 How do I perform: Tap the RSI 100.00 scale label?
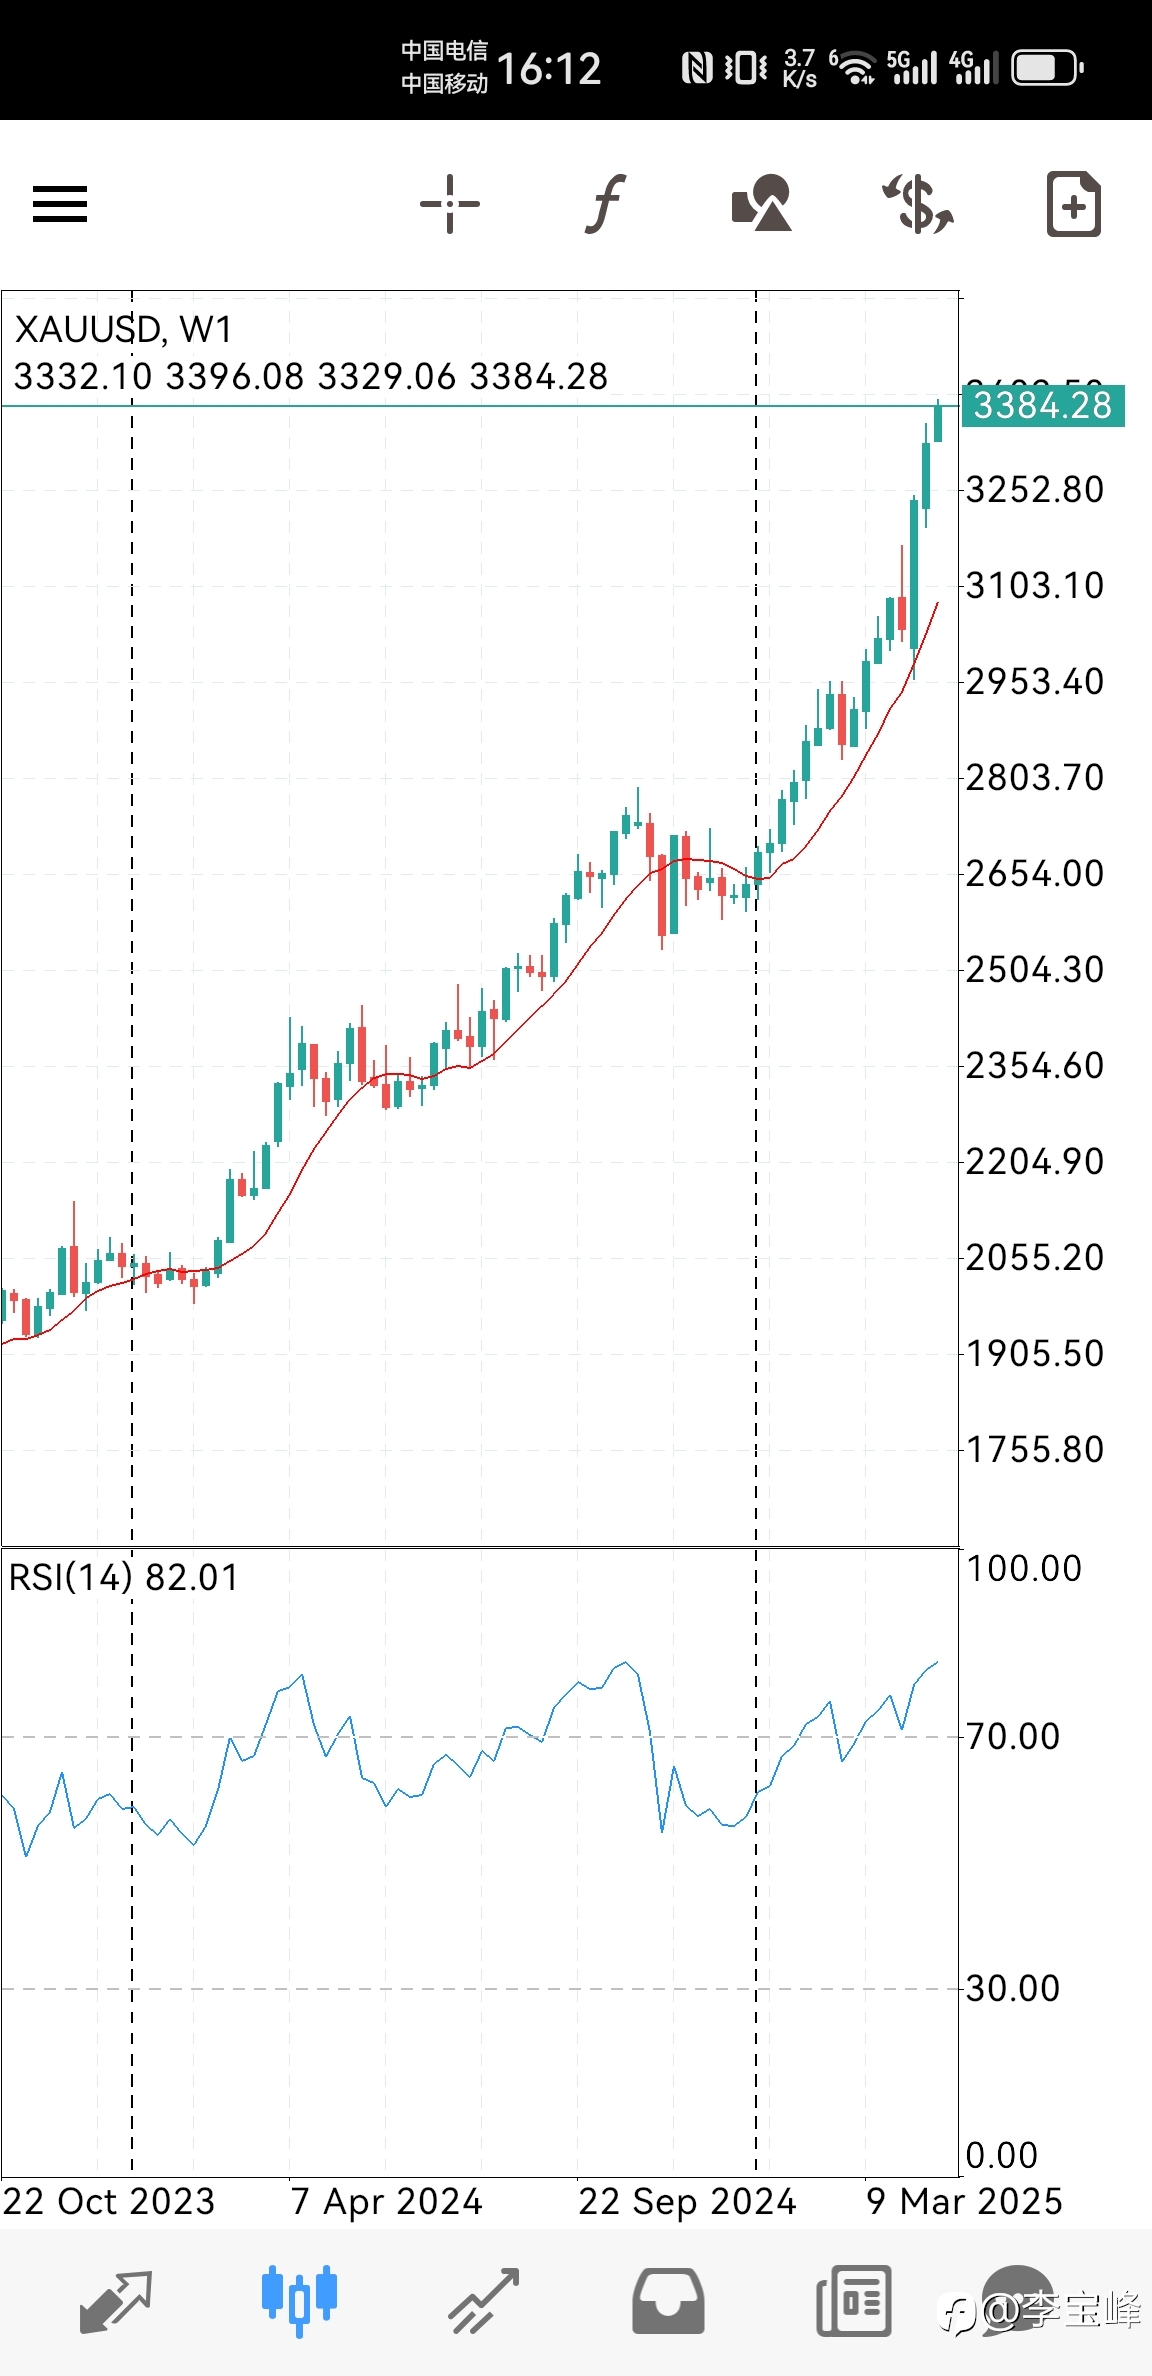click(x=1024, y=1569)
